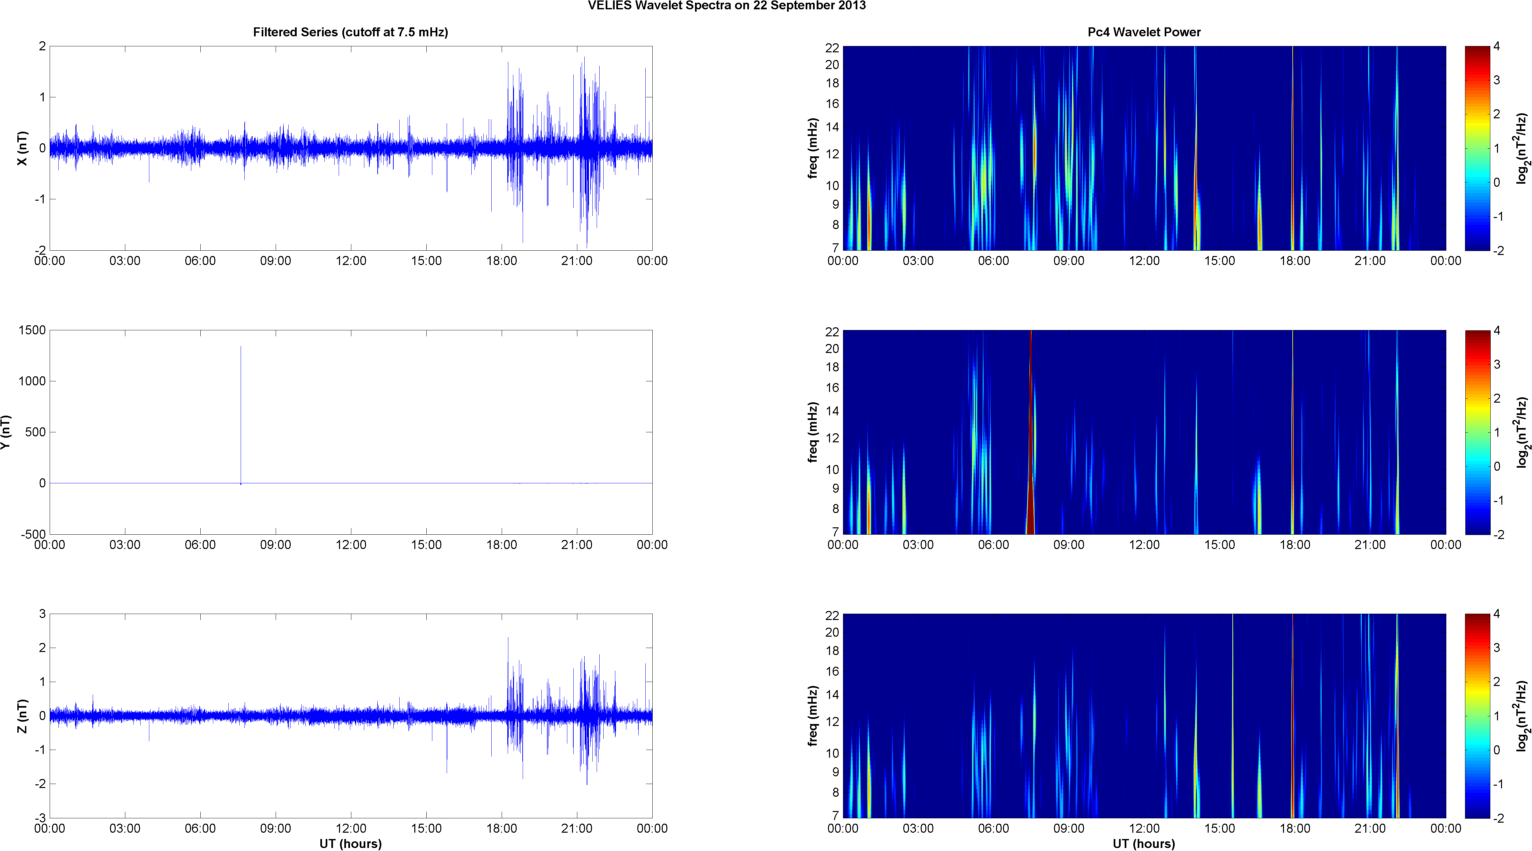Viewport: 1532px width, 851px height.
Task: Click the Z component filtered series plot
Action: pos(351,716)
